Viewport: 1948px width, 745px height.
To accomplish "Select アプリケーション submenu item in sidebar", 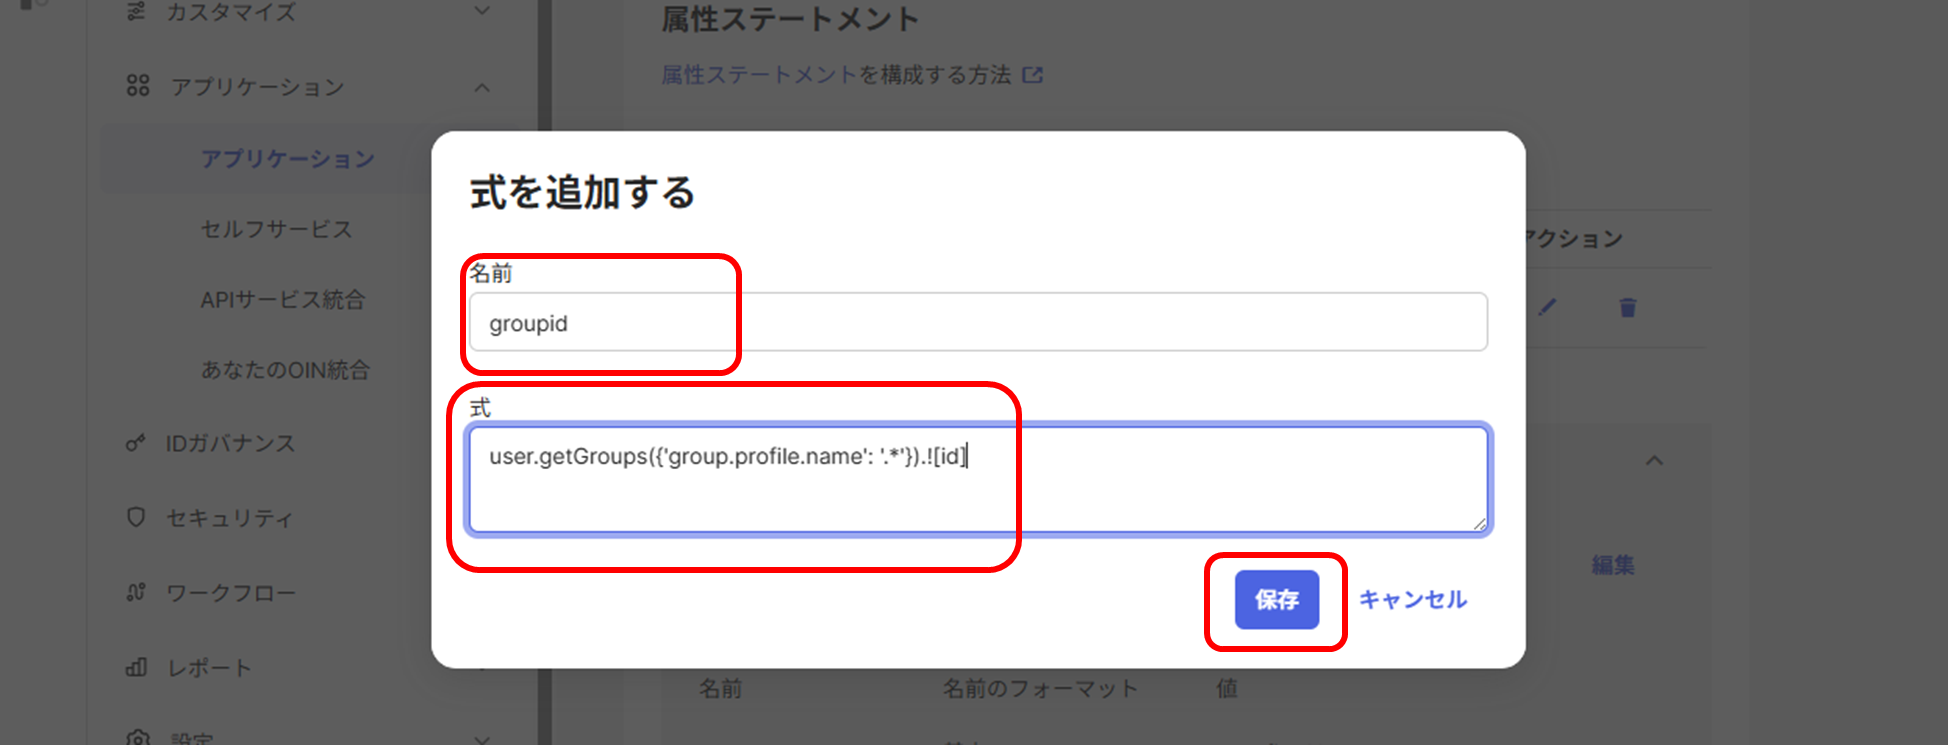I will click(288, 159).
